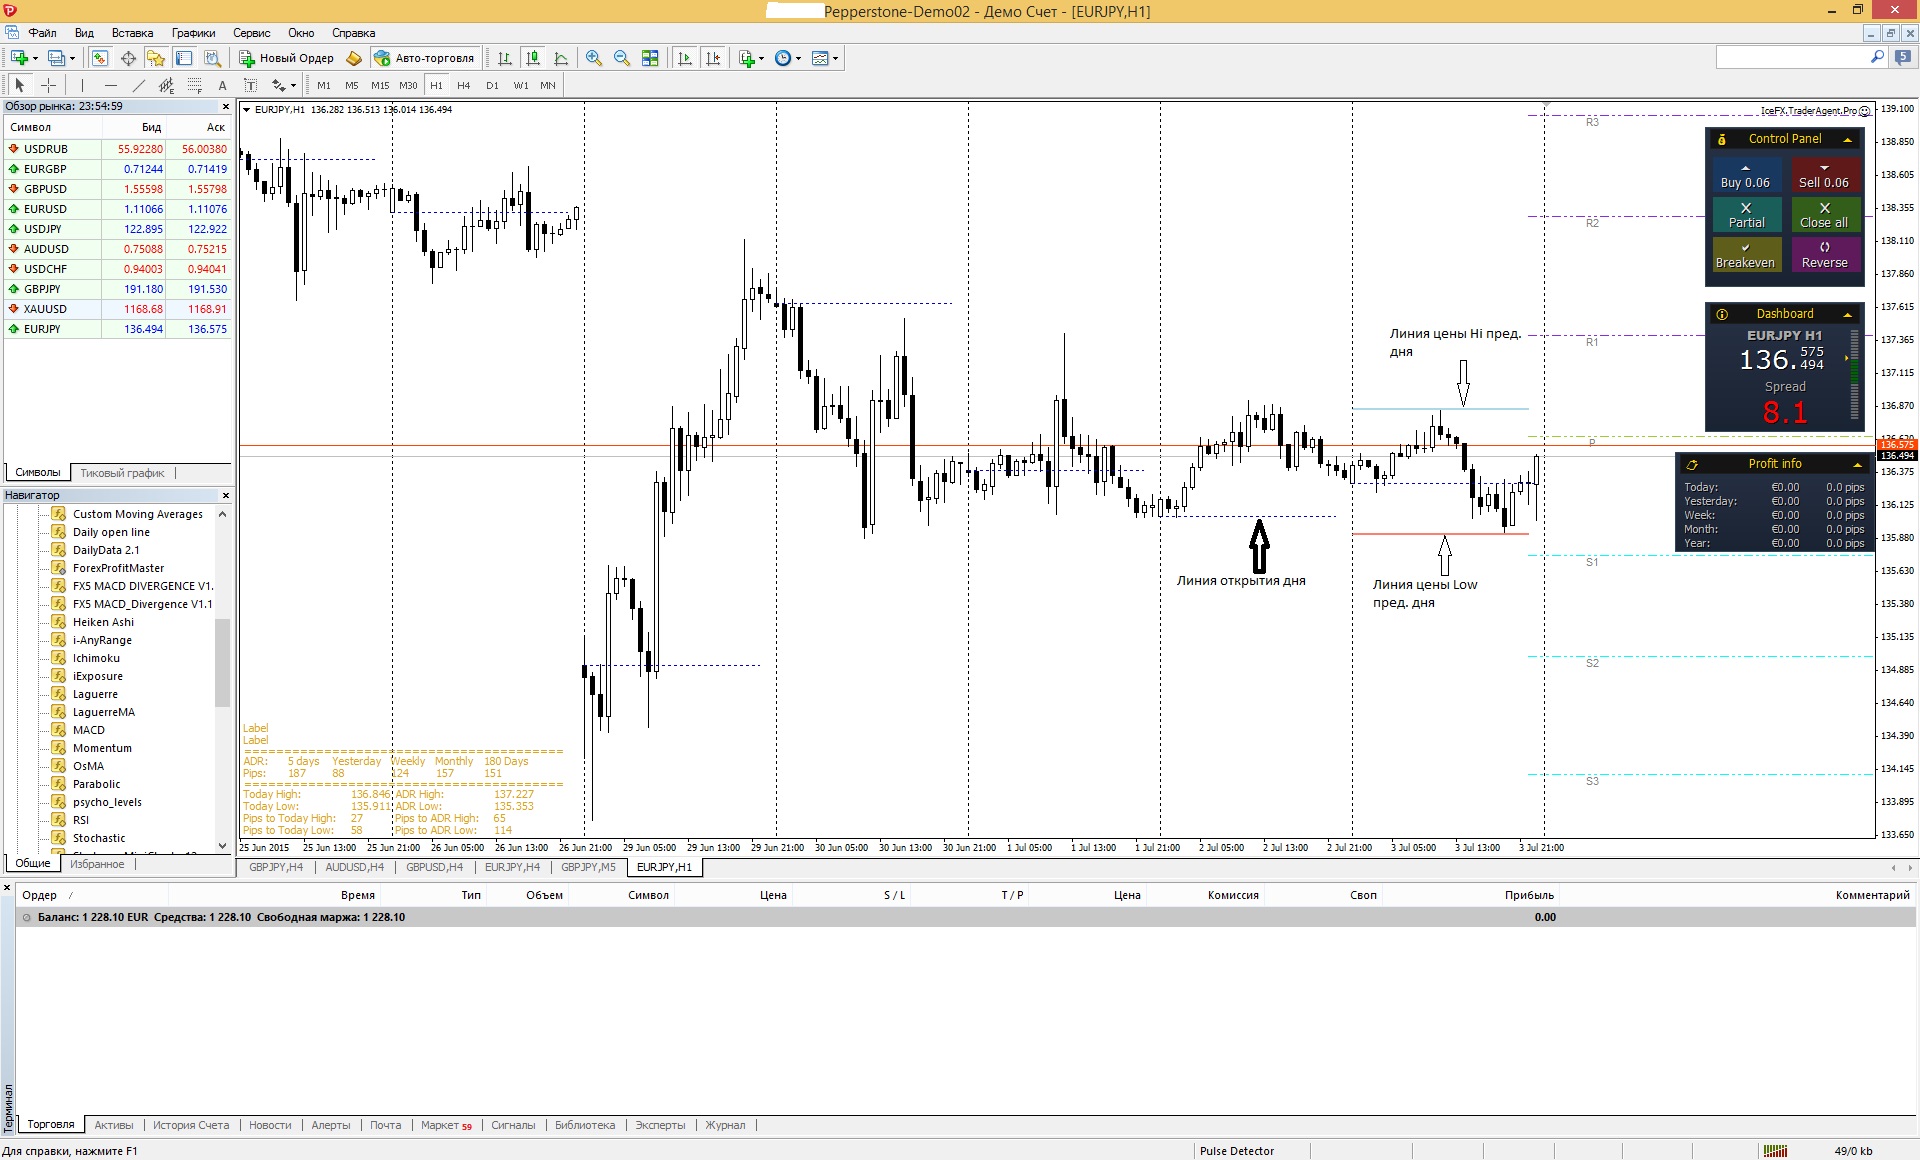
Task: Select the Fibonacci retracement tool
Action: [194, 85]
